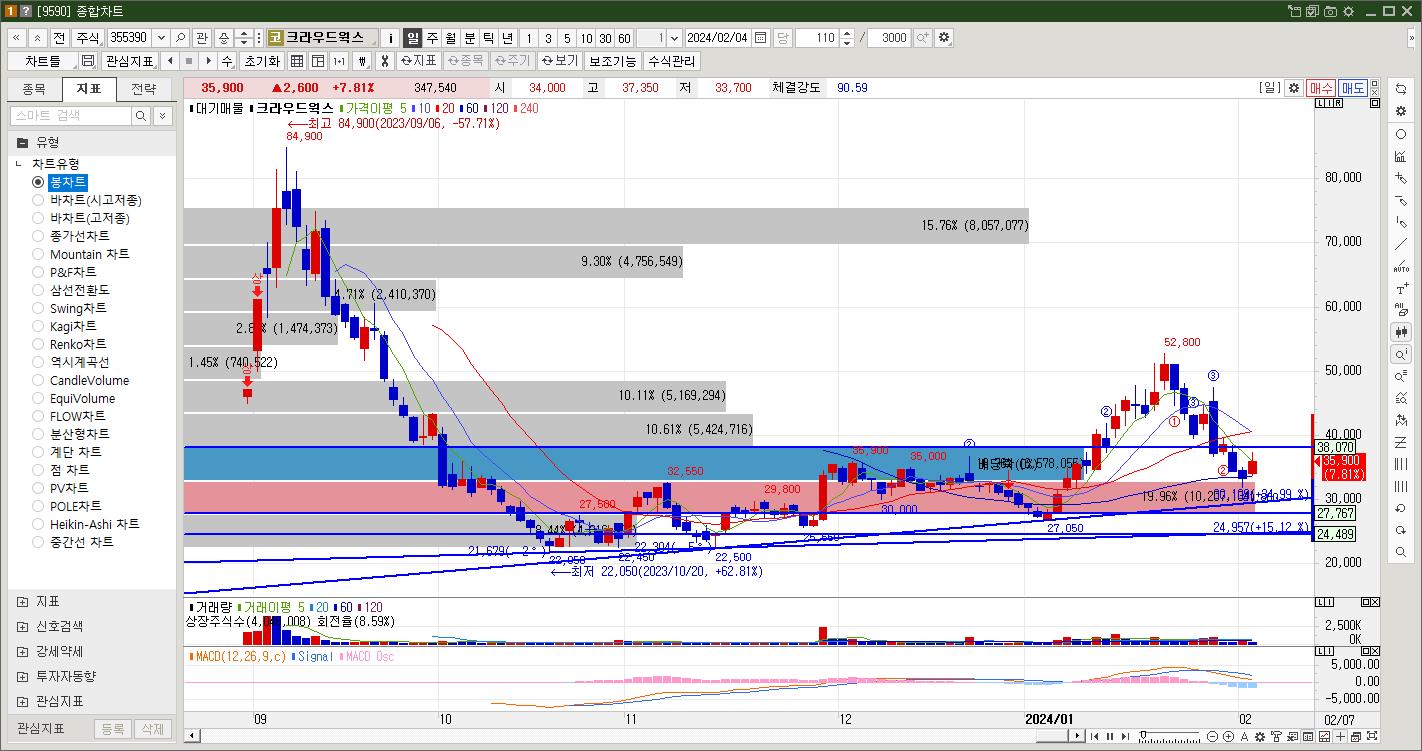
Task: Click the play forward arrow in toolbar
Action: tap(208, 61)
